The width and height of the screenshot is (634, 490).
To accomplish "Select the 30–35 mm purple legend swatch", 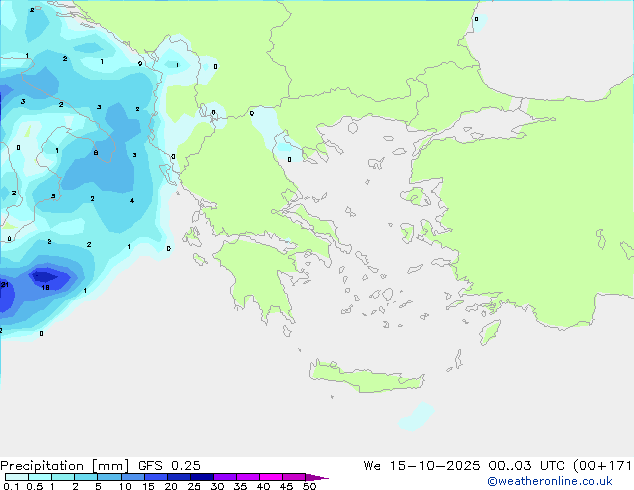I will coord(225,477).
